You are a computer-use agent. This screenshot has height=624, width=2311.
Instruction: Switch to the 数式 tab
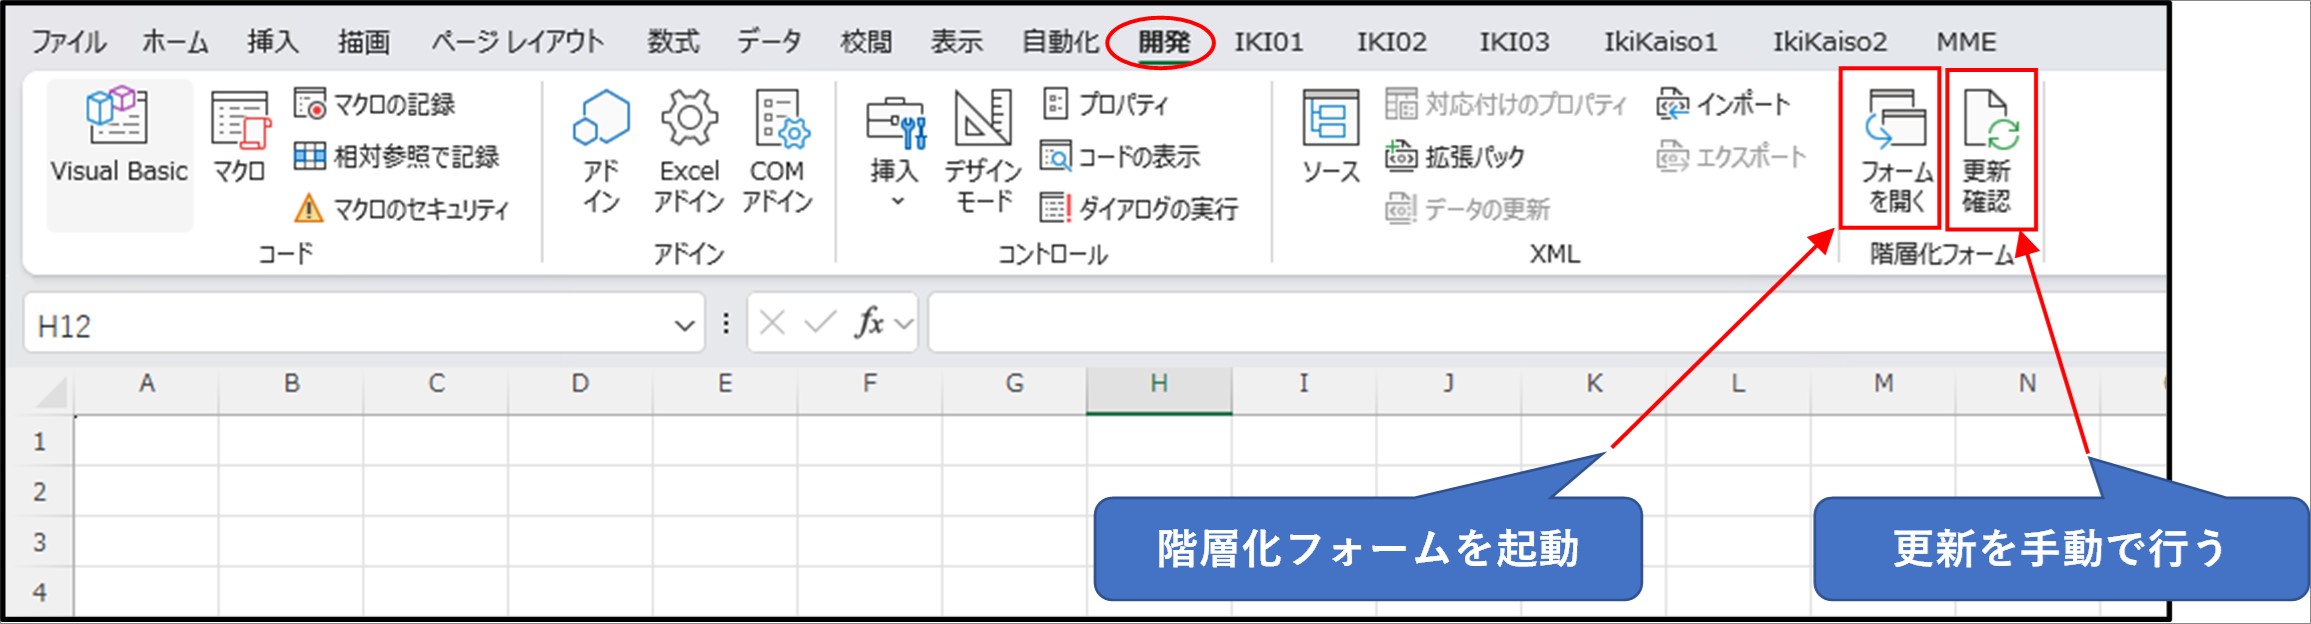(x=673, y=42)
